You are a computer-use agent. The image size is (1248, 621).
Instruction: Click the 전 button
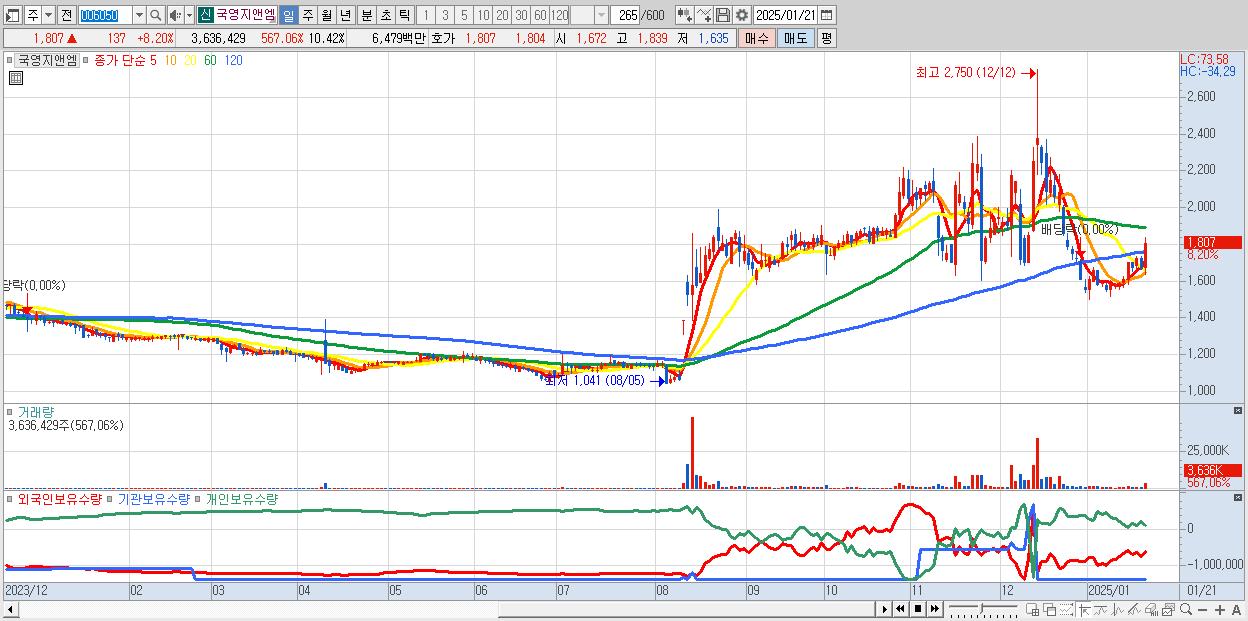coord(66,15)
